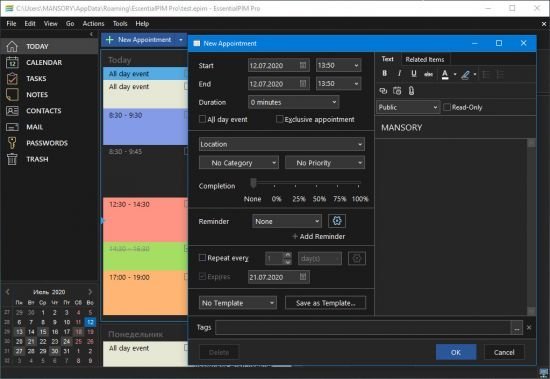Image resolution: width=550 pixels, height=379 pixels.
Task: Confirm appointment with OK button
Action: [456, 352]
